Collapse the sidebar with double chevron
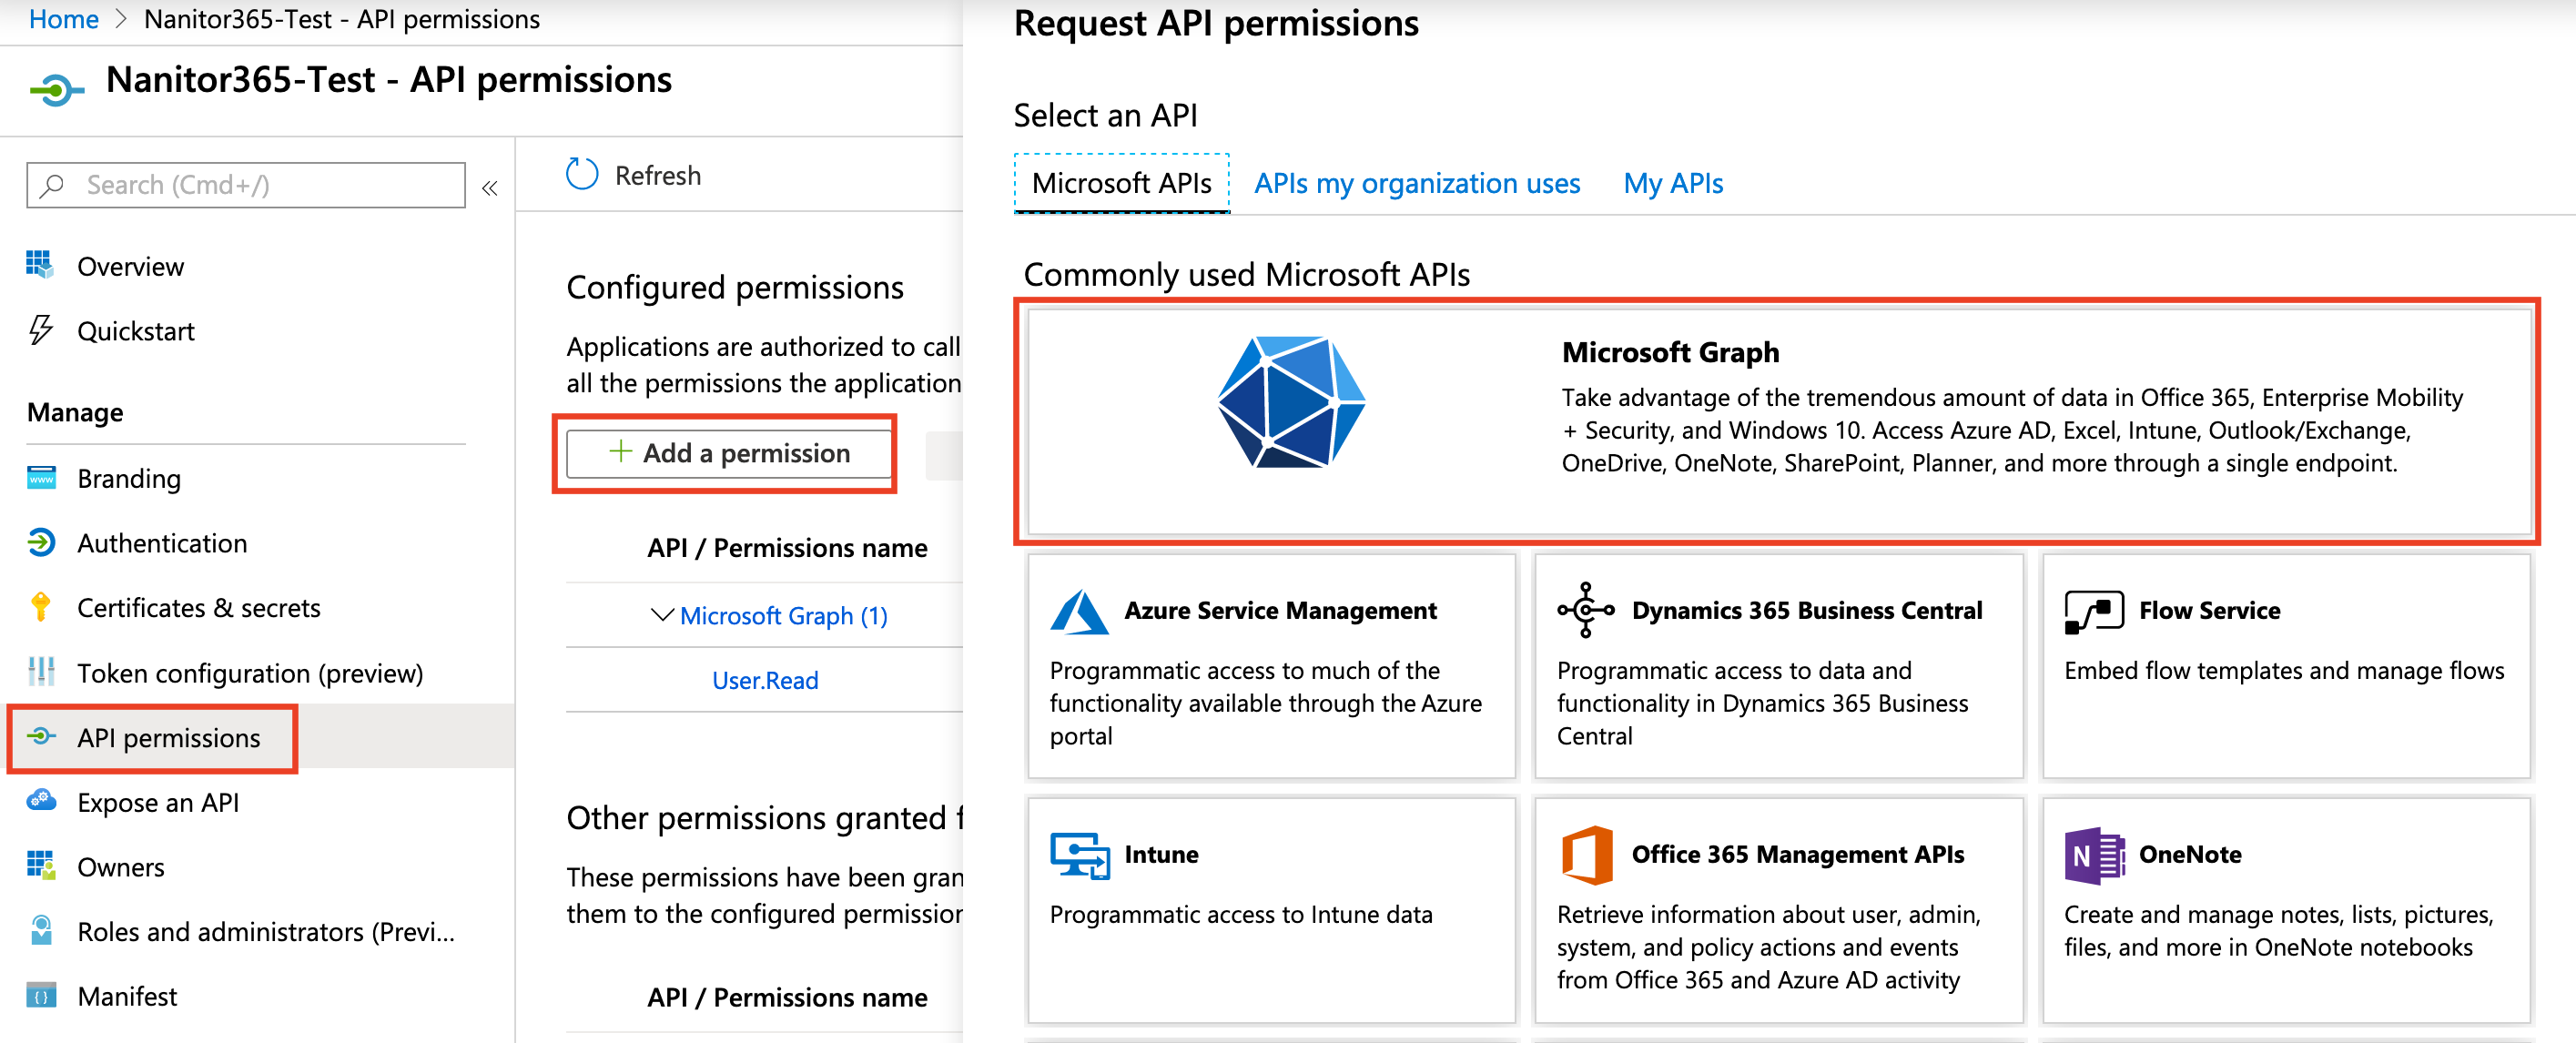 [x=490, y=188]
